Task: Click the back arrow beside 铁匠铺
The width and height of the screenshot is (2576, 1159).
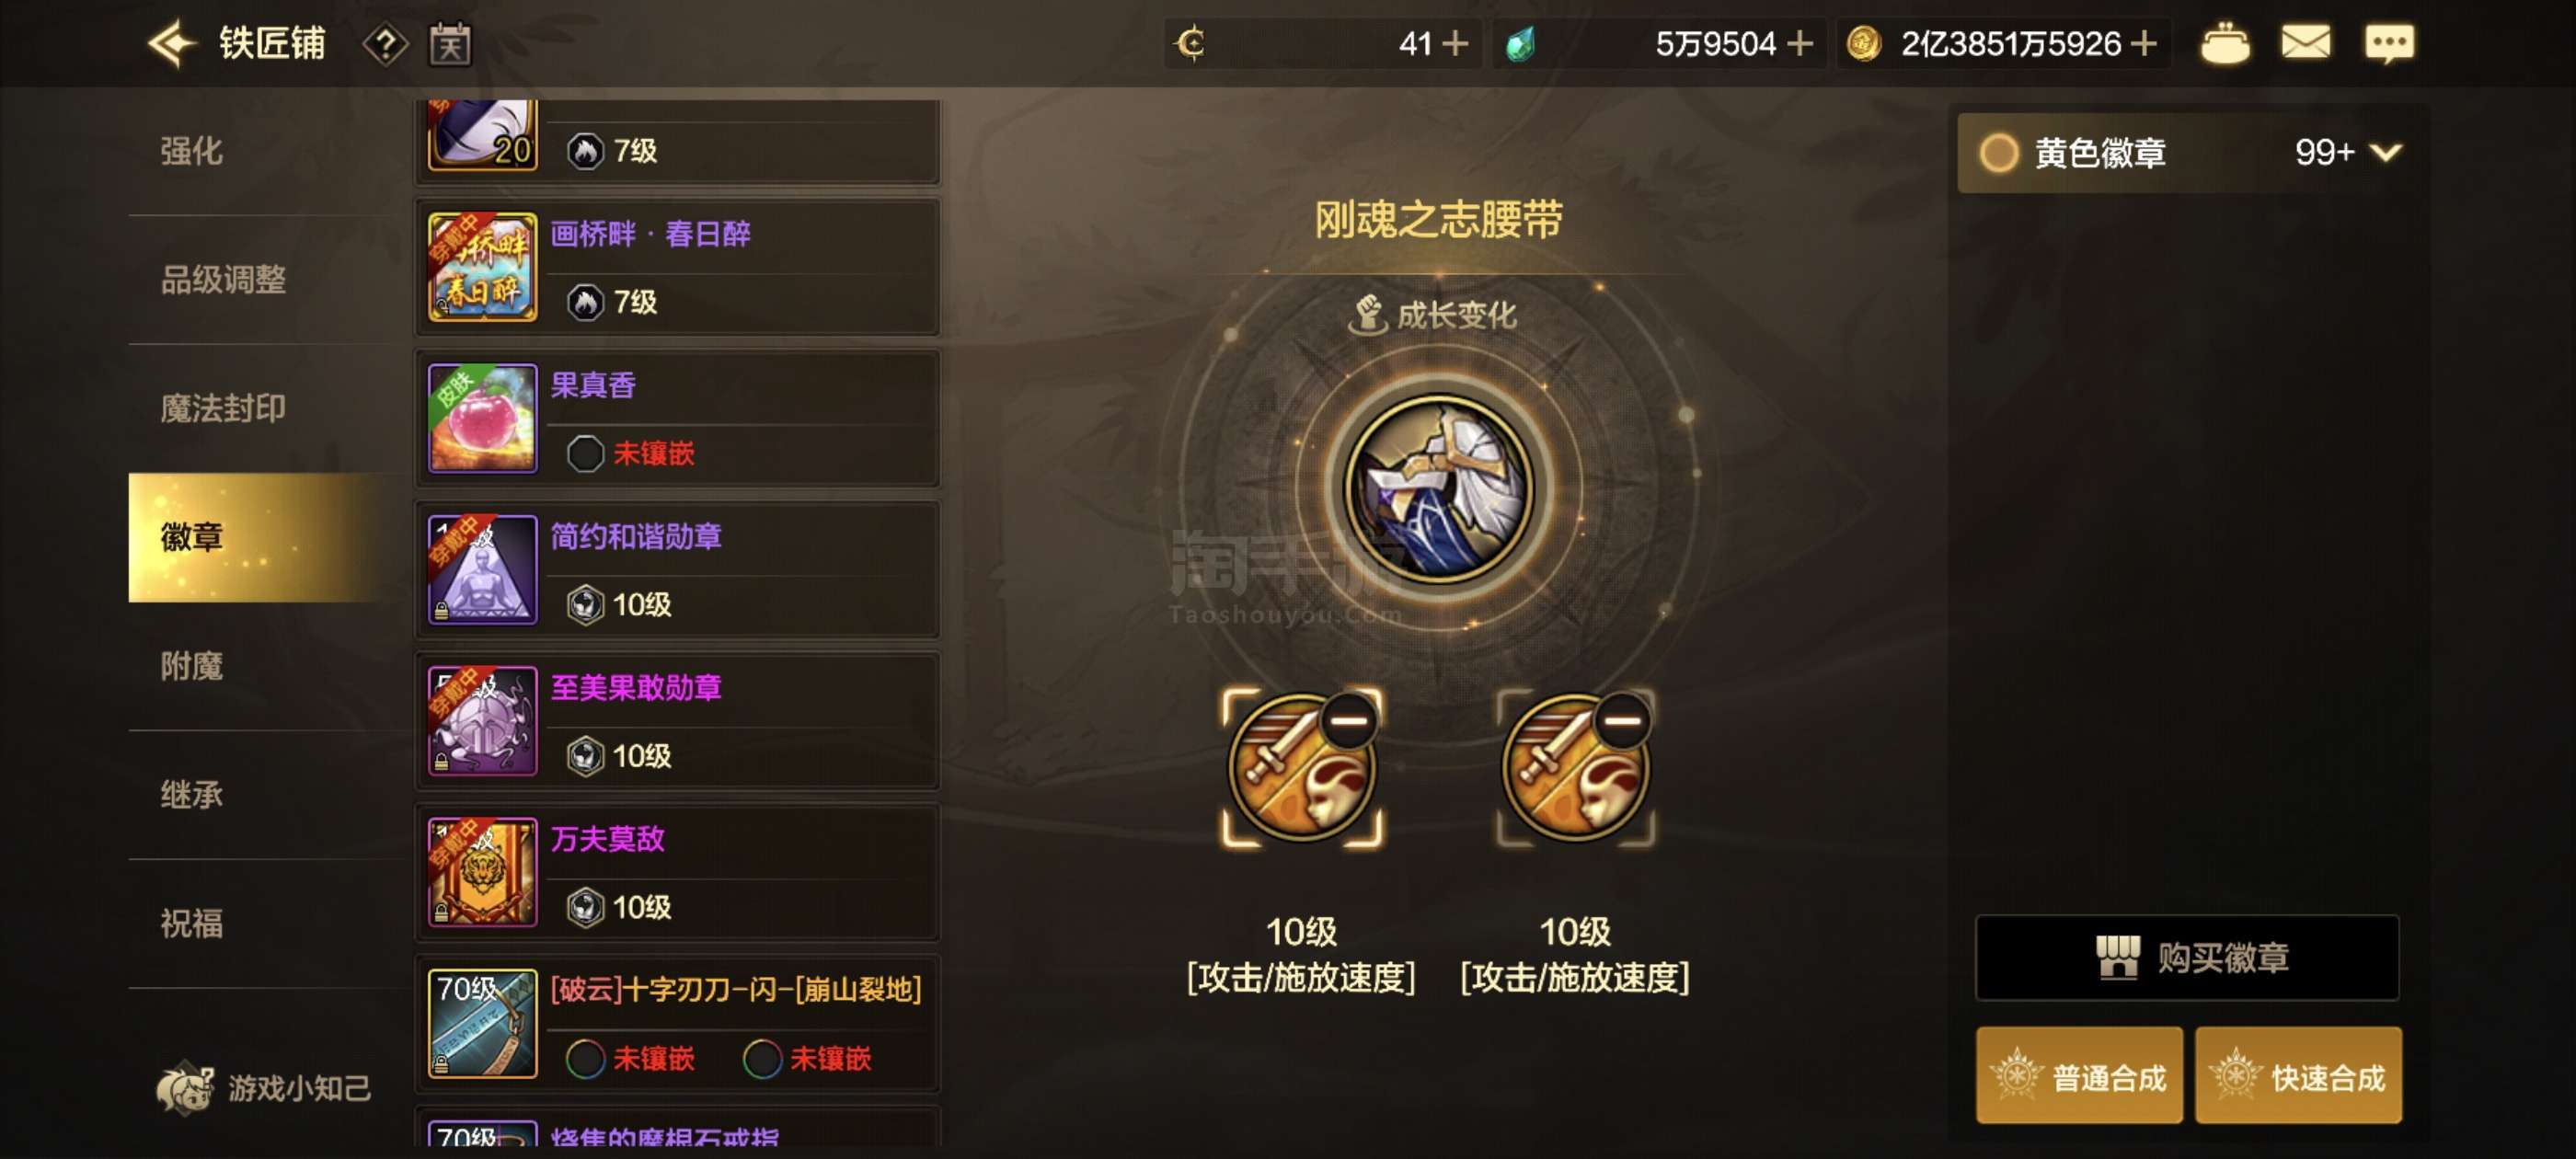Action: click(170, 43)
